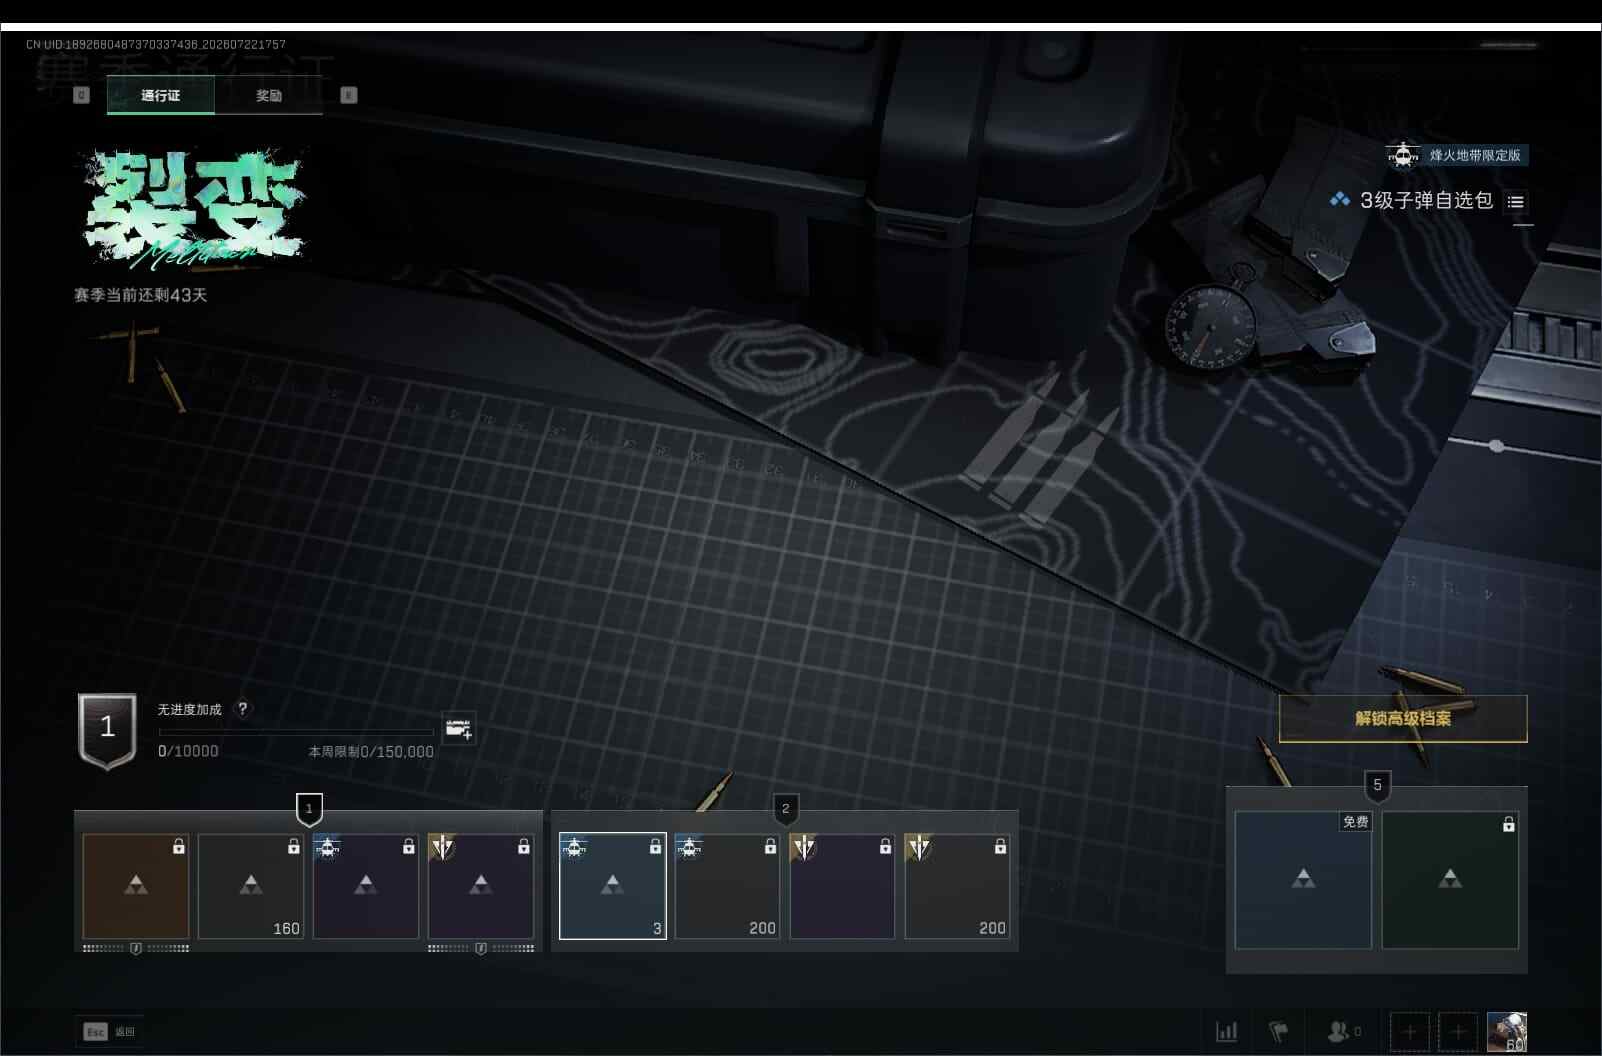Select the tier 2 purple gold-badge card without number
The height and width of the screenshot is (1056, 1602).
pyautogui.click(x=843, y=886)
